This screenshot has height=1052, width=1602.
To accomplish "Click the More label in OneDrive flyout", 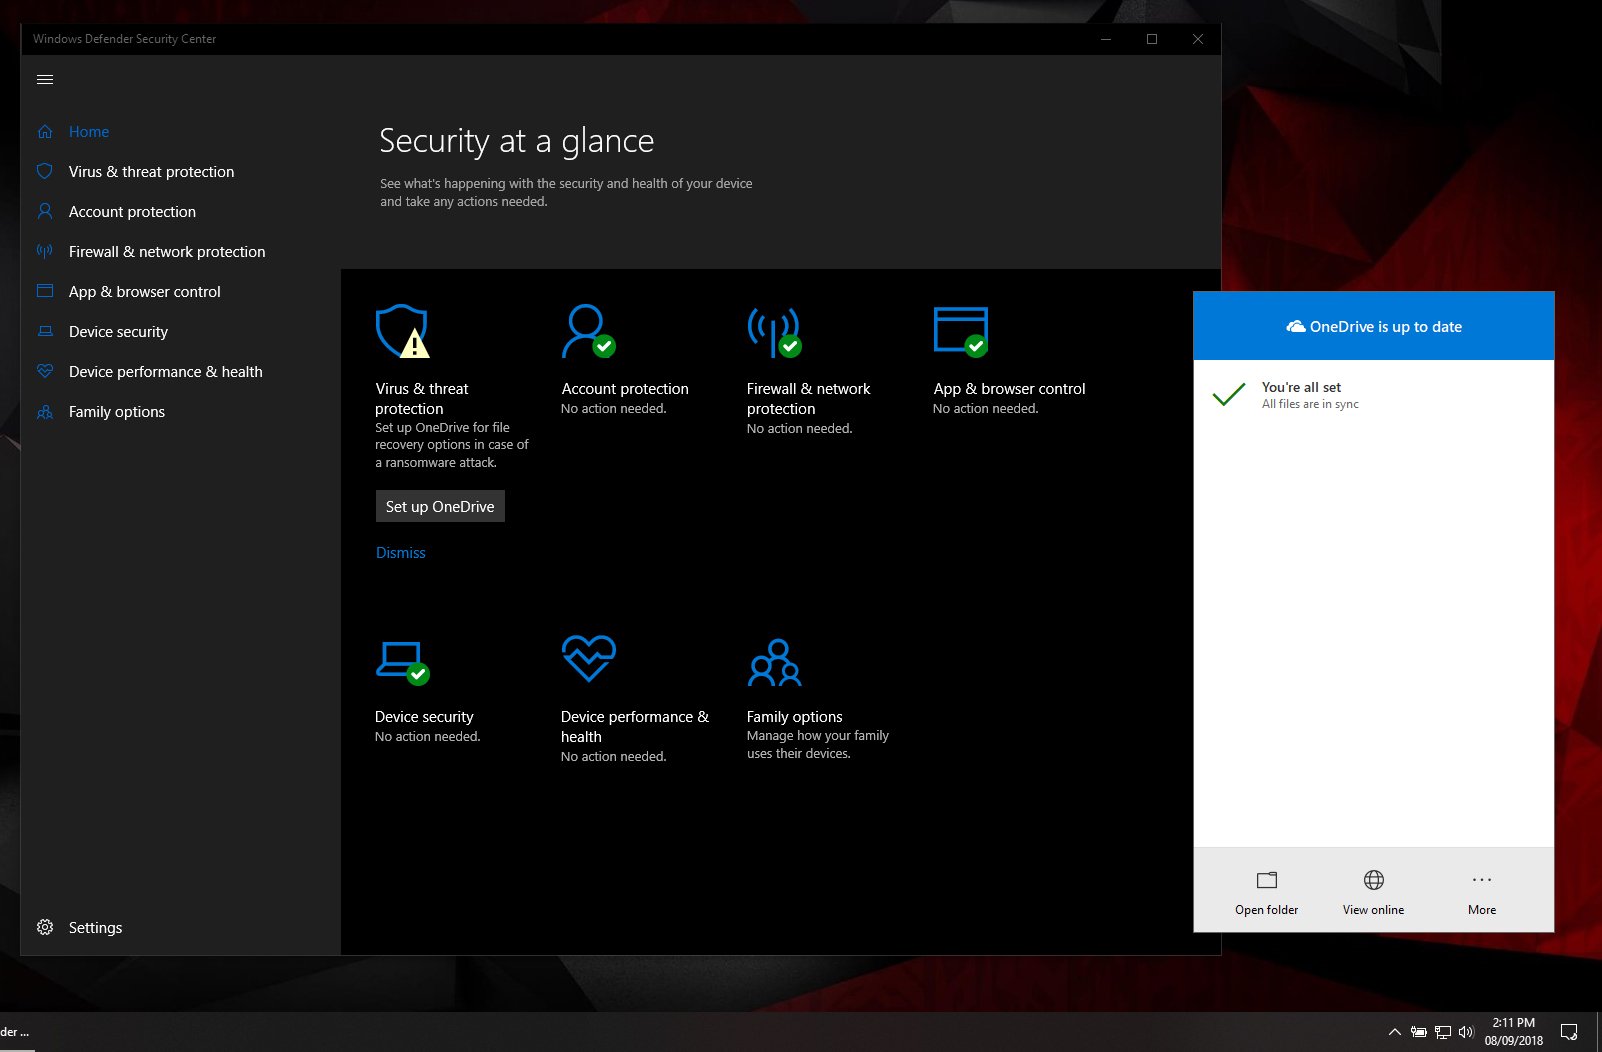I will point(1482,910).
